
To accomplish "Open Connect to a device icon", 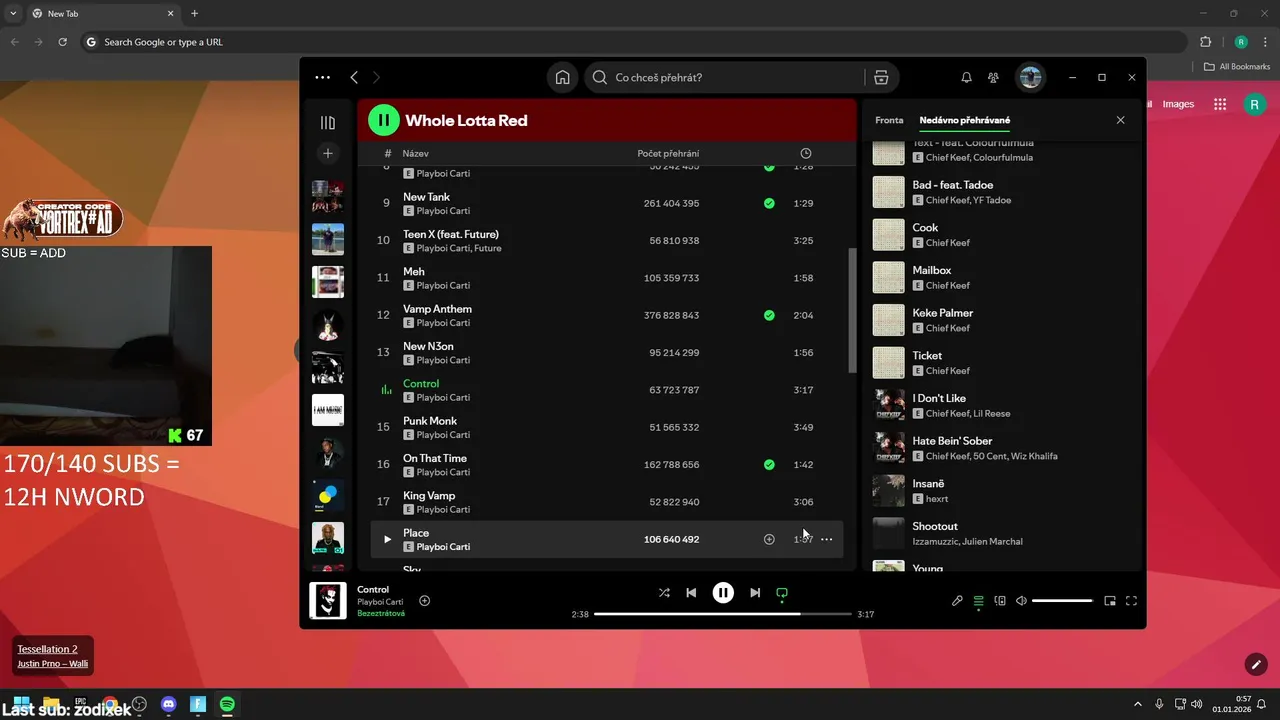I will (1000, 601).
